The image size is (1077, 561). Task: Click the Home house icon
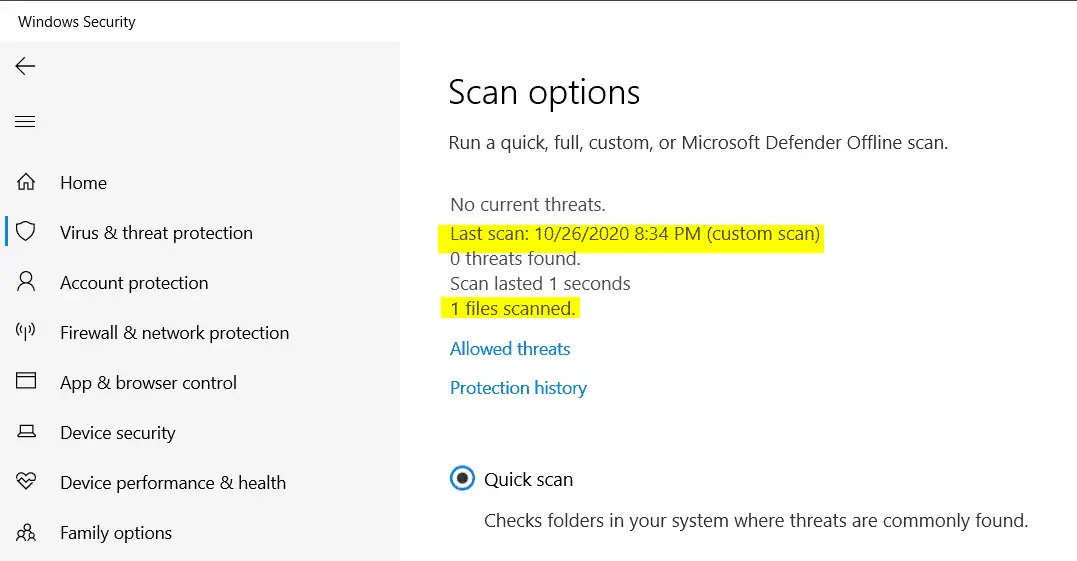[x=26, y=182]
